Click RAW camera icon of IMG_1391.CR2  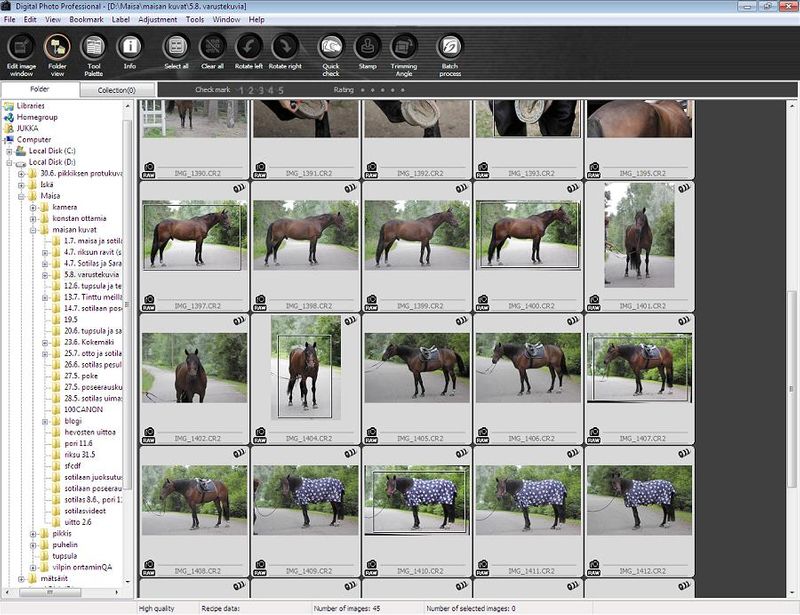[260, 170]
